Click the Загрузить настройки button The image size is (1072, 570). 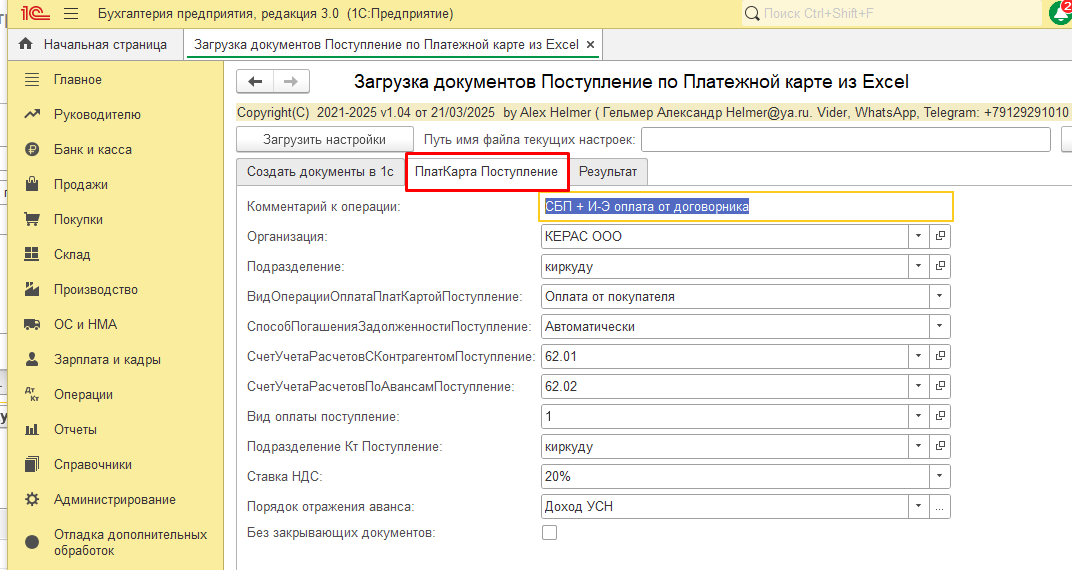[325, 139]
